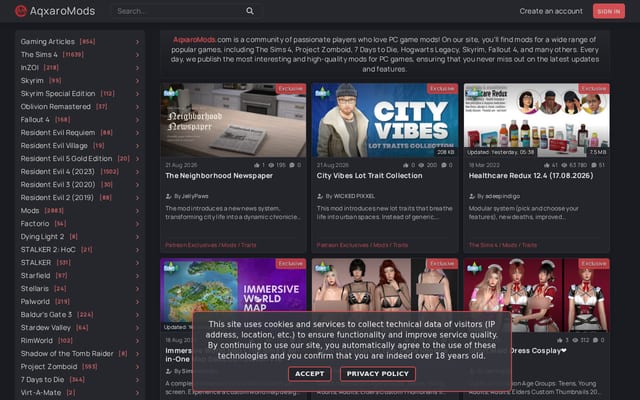The image size is (640, 400).
Task: Click author icon beside By WICKED PIXXEL
Action: click(320, 196)
